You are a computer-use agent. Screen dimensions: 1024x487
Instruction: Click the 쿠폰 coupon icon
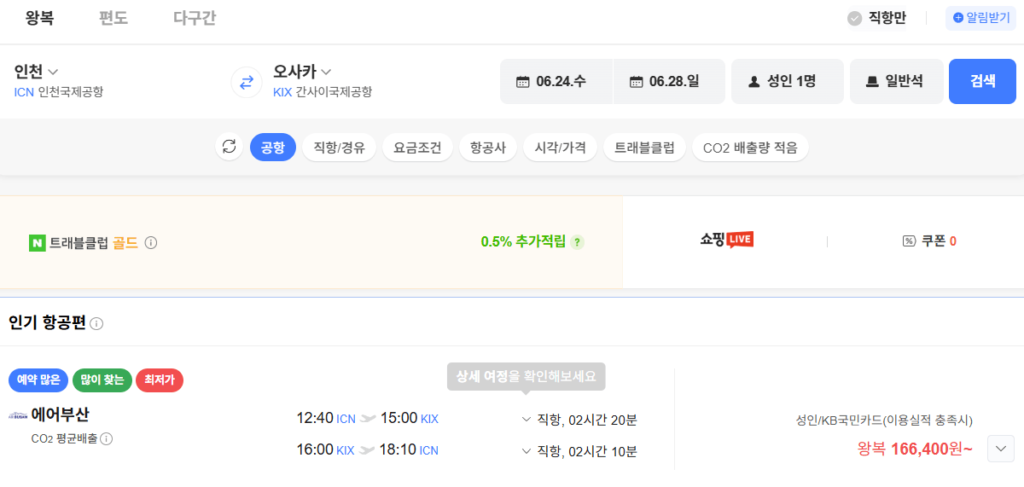[908, 241]
